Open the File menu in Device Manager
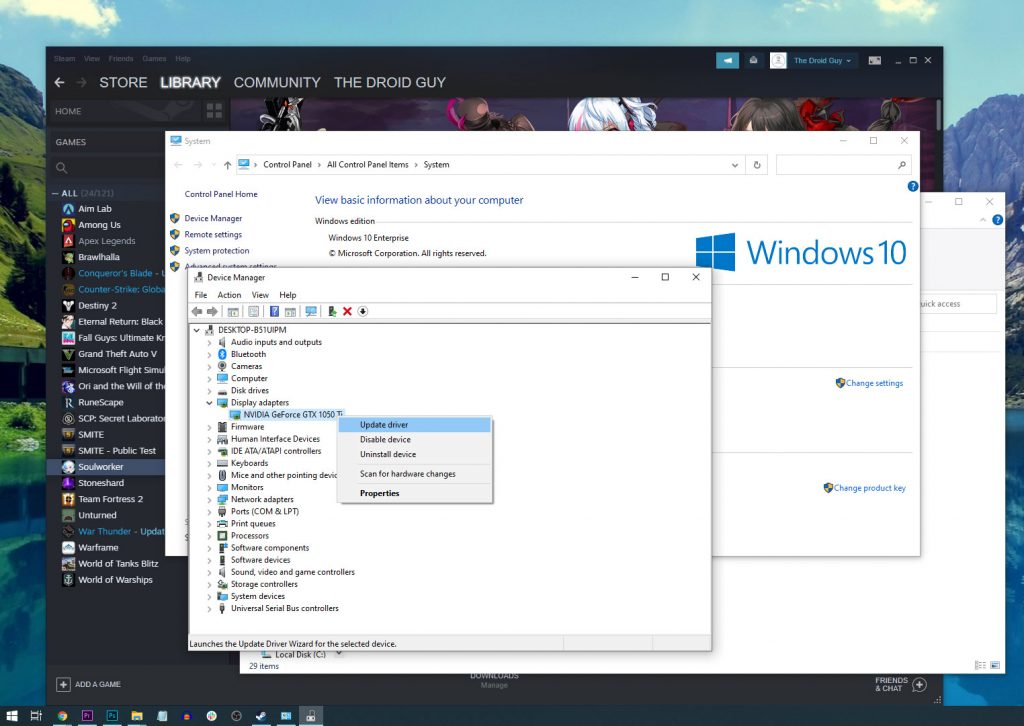This screenshot has height=726, width=1024. coord(201,295)
